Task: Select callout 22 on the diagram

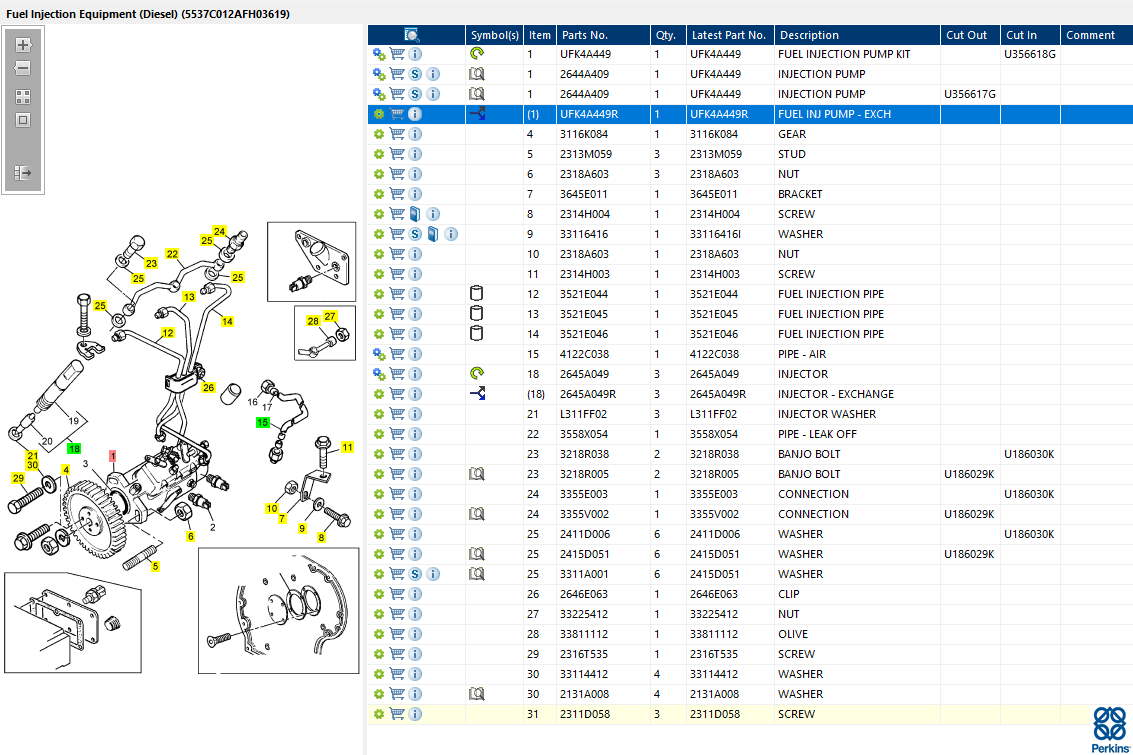Action: (x=172, y=254)
